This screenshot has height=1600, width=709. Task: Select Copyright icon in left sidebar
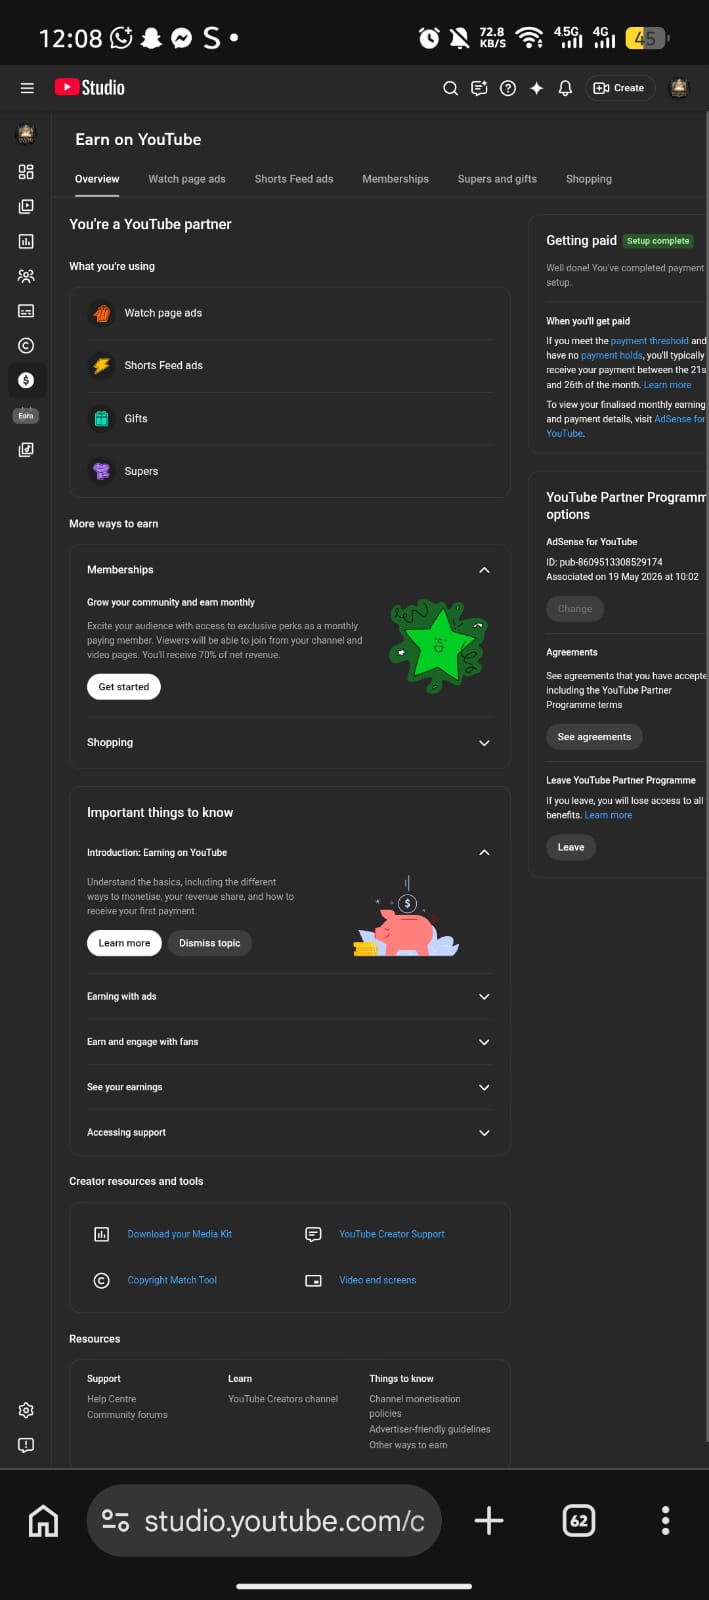pyautogui.click(x=26, y=345)
